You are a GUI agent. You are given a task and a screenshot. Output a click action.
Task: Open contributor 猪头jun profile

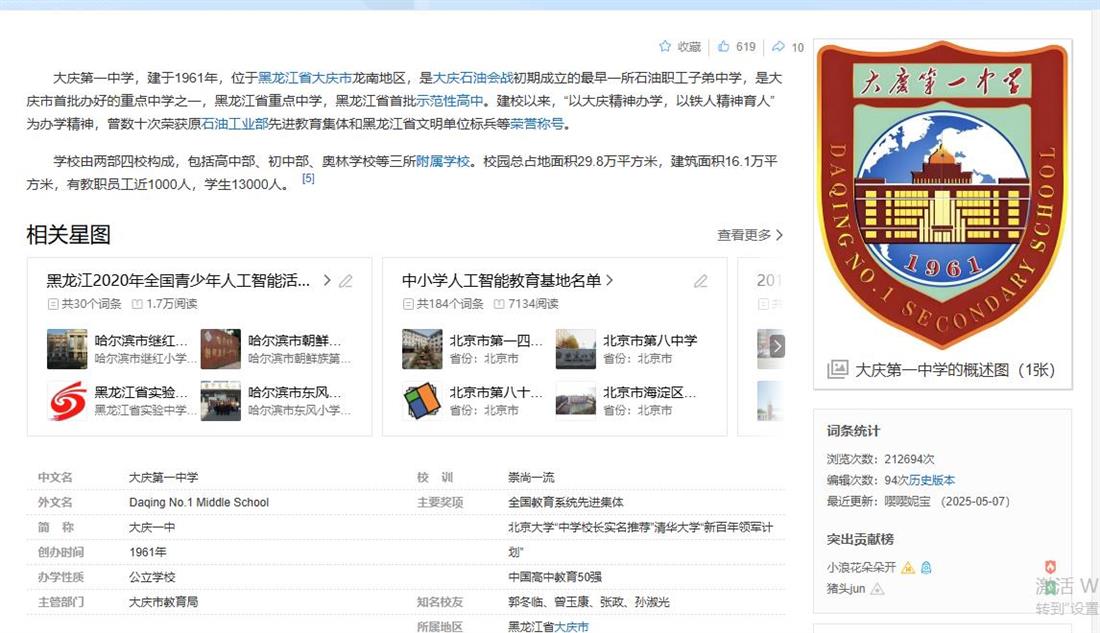pyautogui.click(x=845, y=589)
